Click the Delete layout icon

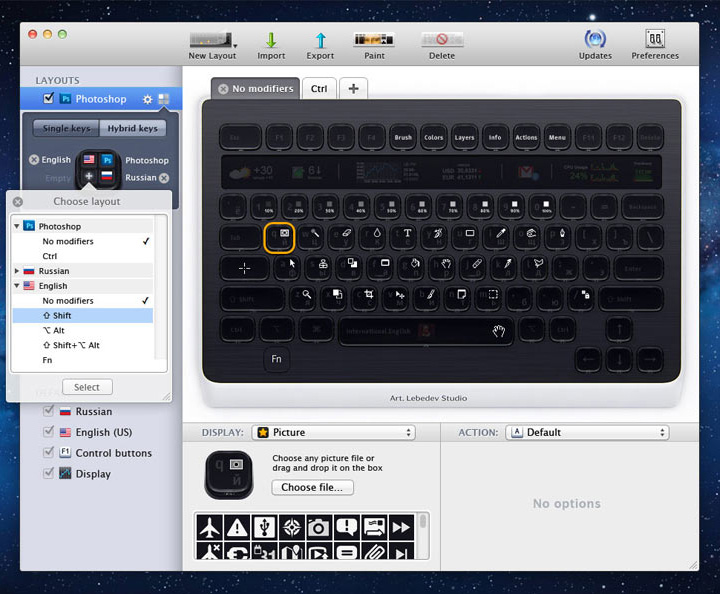[442, 40]
